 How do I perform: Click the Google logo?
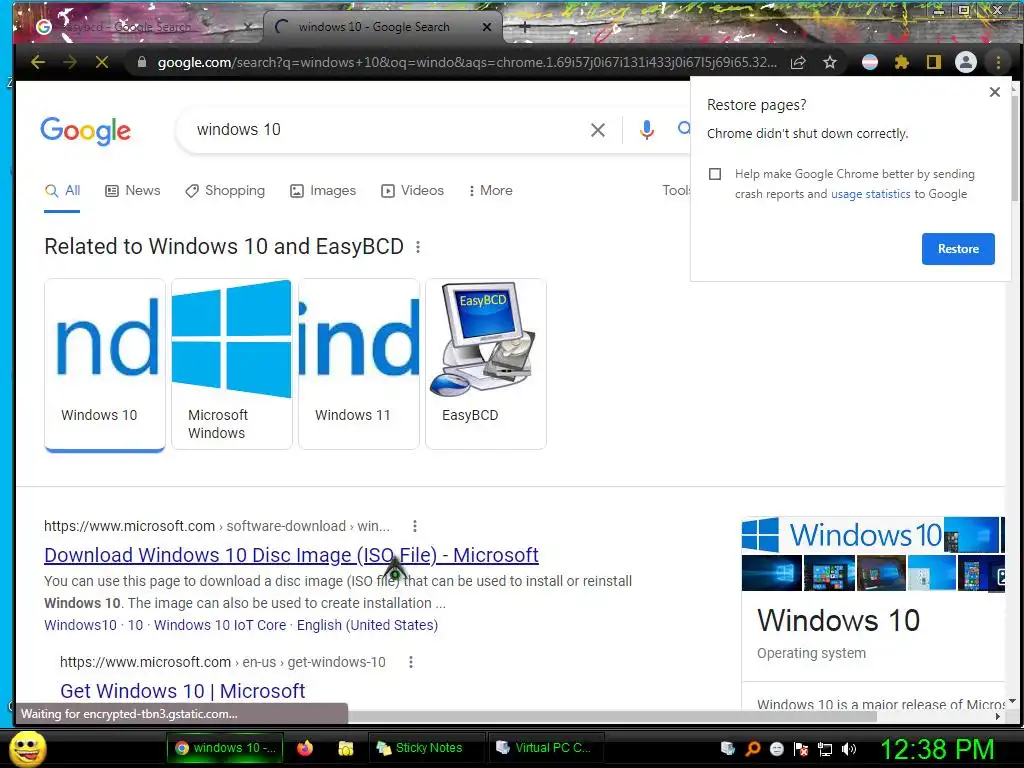tap(86, 131)
